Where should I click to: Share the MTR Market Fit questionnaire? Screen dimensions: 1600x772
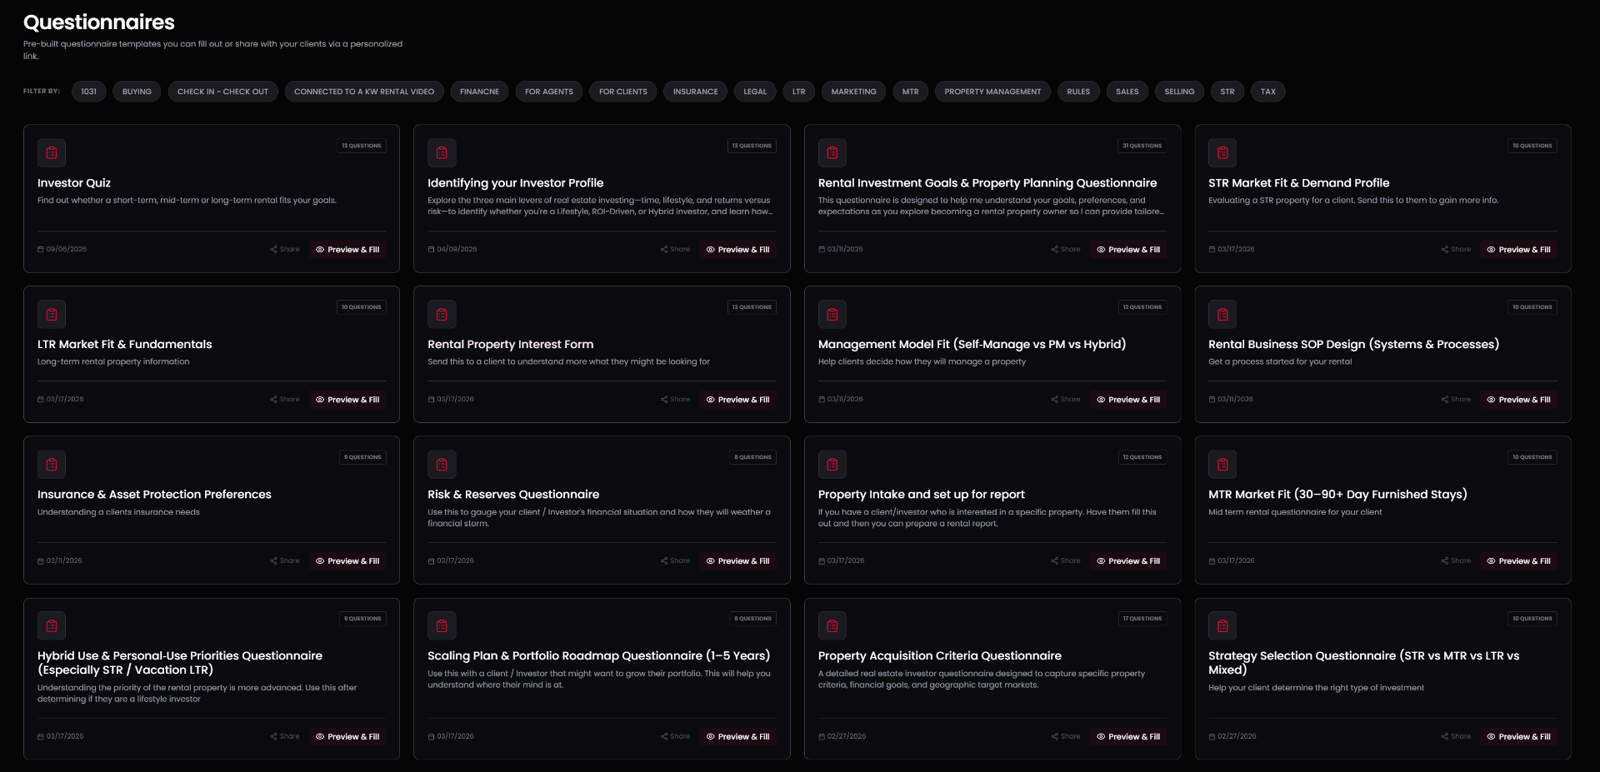click(1456, 561)
